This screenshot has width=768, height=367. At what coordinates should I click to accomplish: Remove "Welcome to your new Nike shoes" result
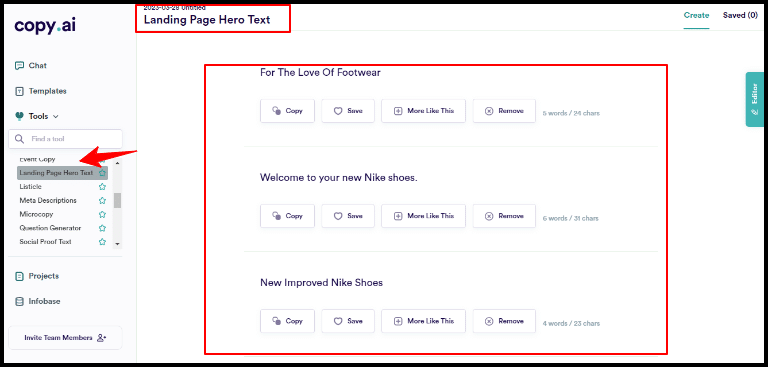click(504, 216)
